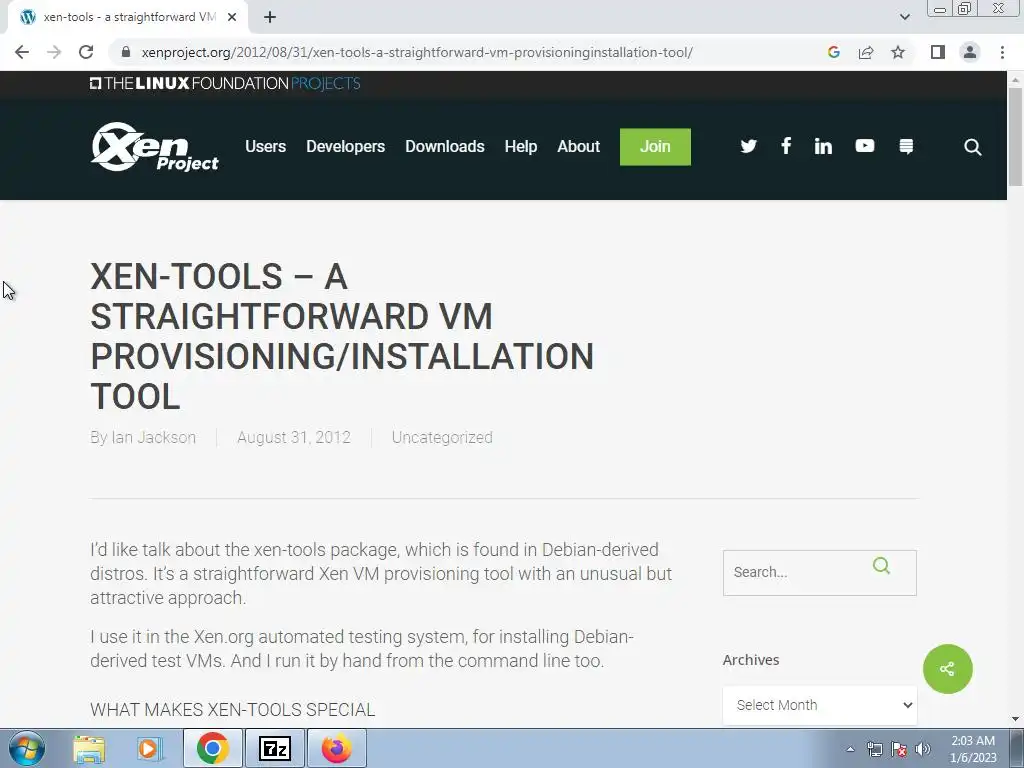Viewport: 1024px width, 768px height.
Task: Show hidden tray icons arrow
Action: pos(850,749)
